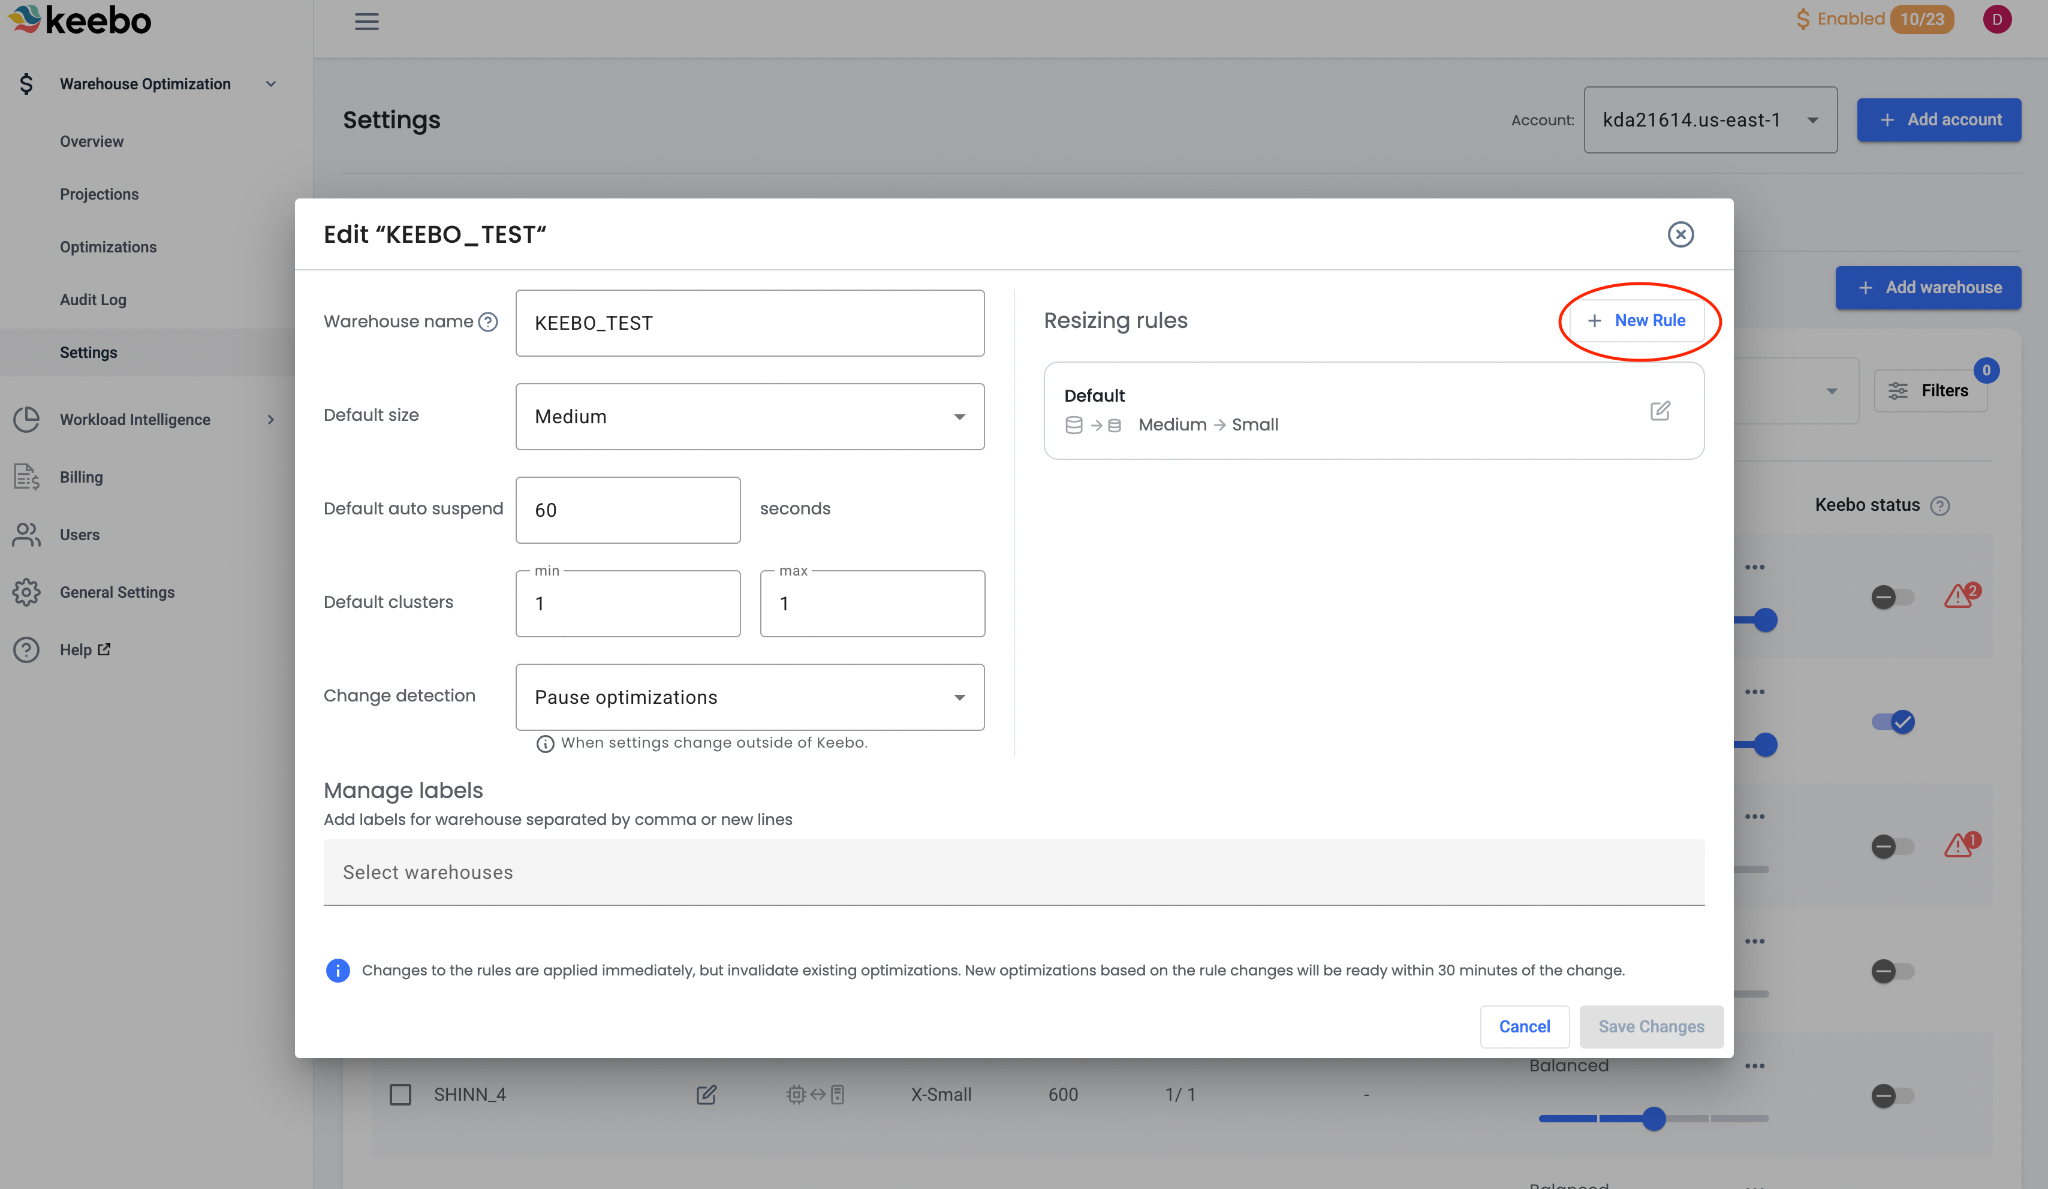This screenshot has height=1189, width=2048.
Task: Open the Default size Medium dropdown
Action: point(750,417)
